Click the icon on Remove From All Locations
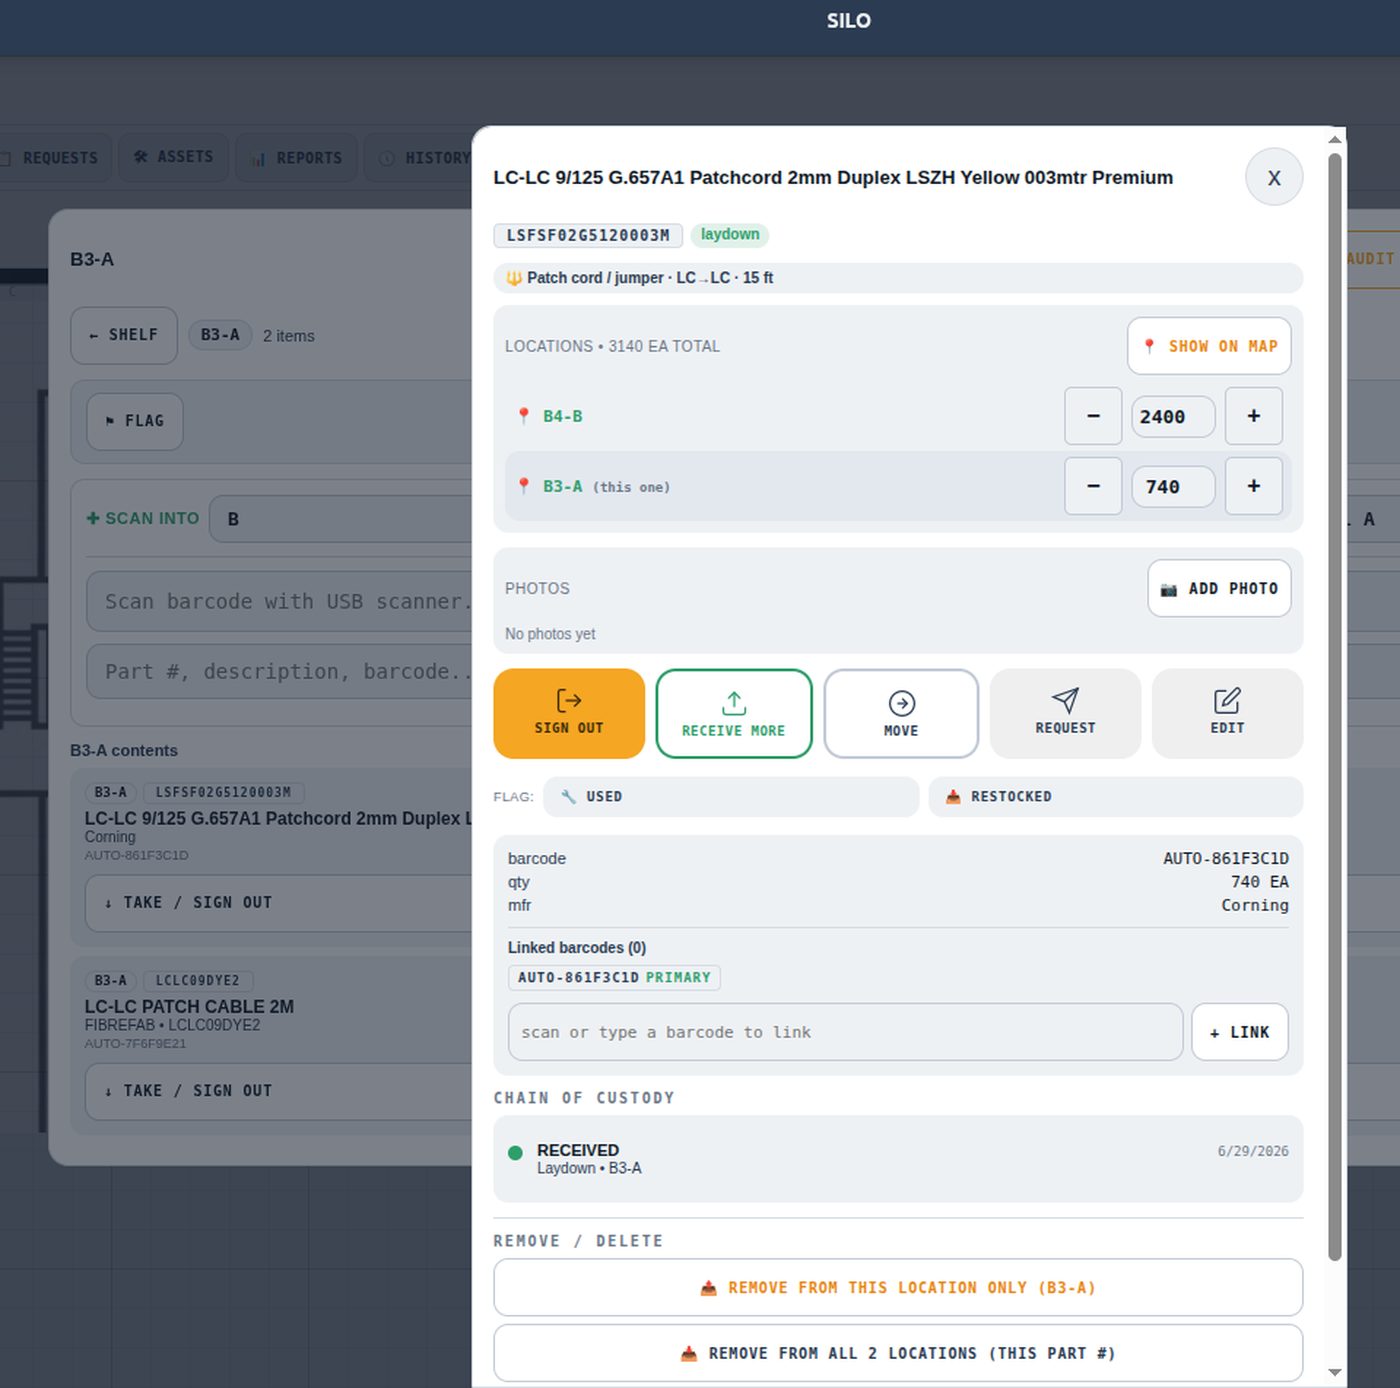Image resolution: width=1400 pixels, height=1388 pixels. pos(689,1354)
